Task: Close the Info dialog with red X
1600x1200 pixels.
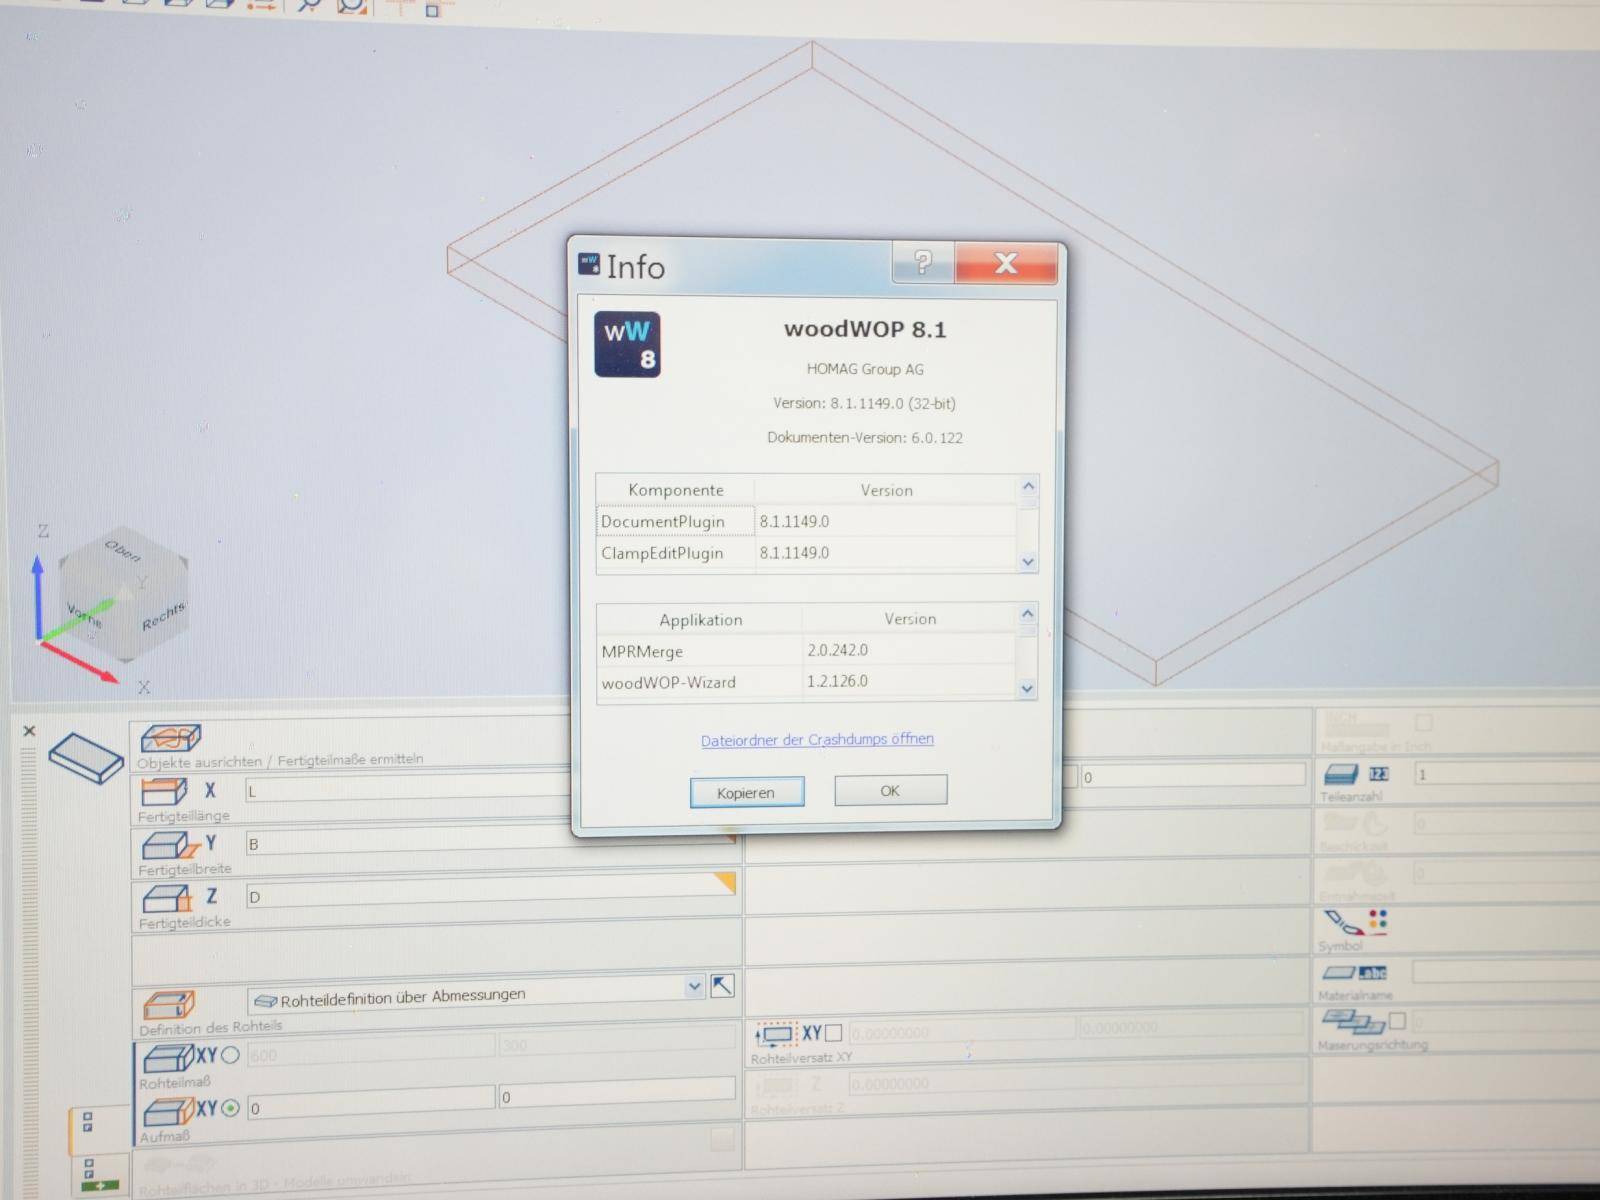Action: (1005, 263)
